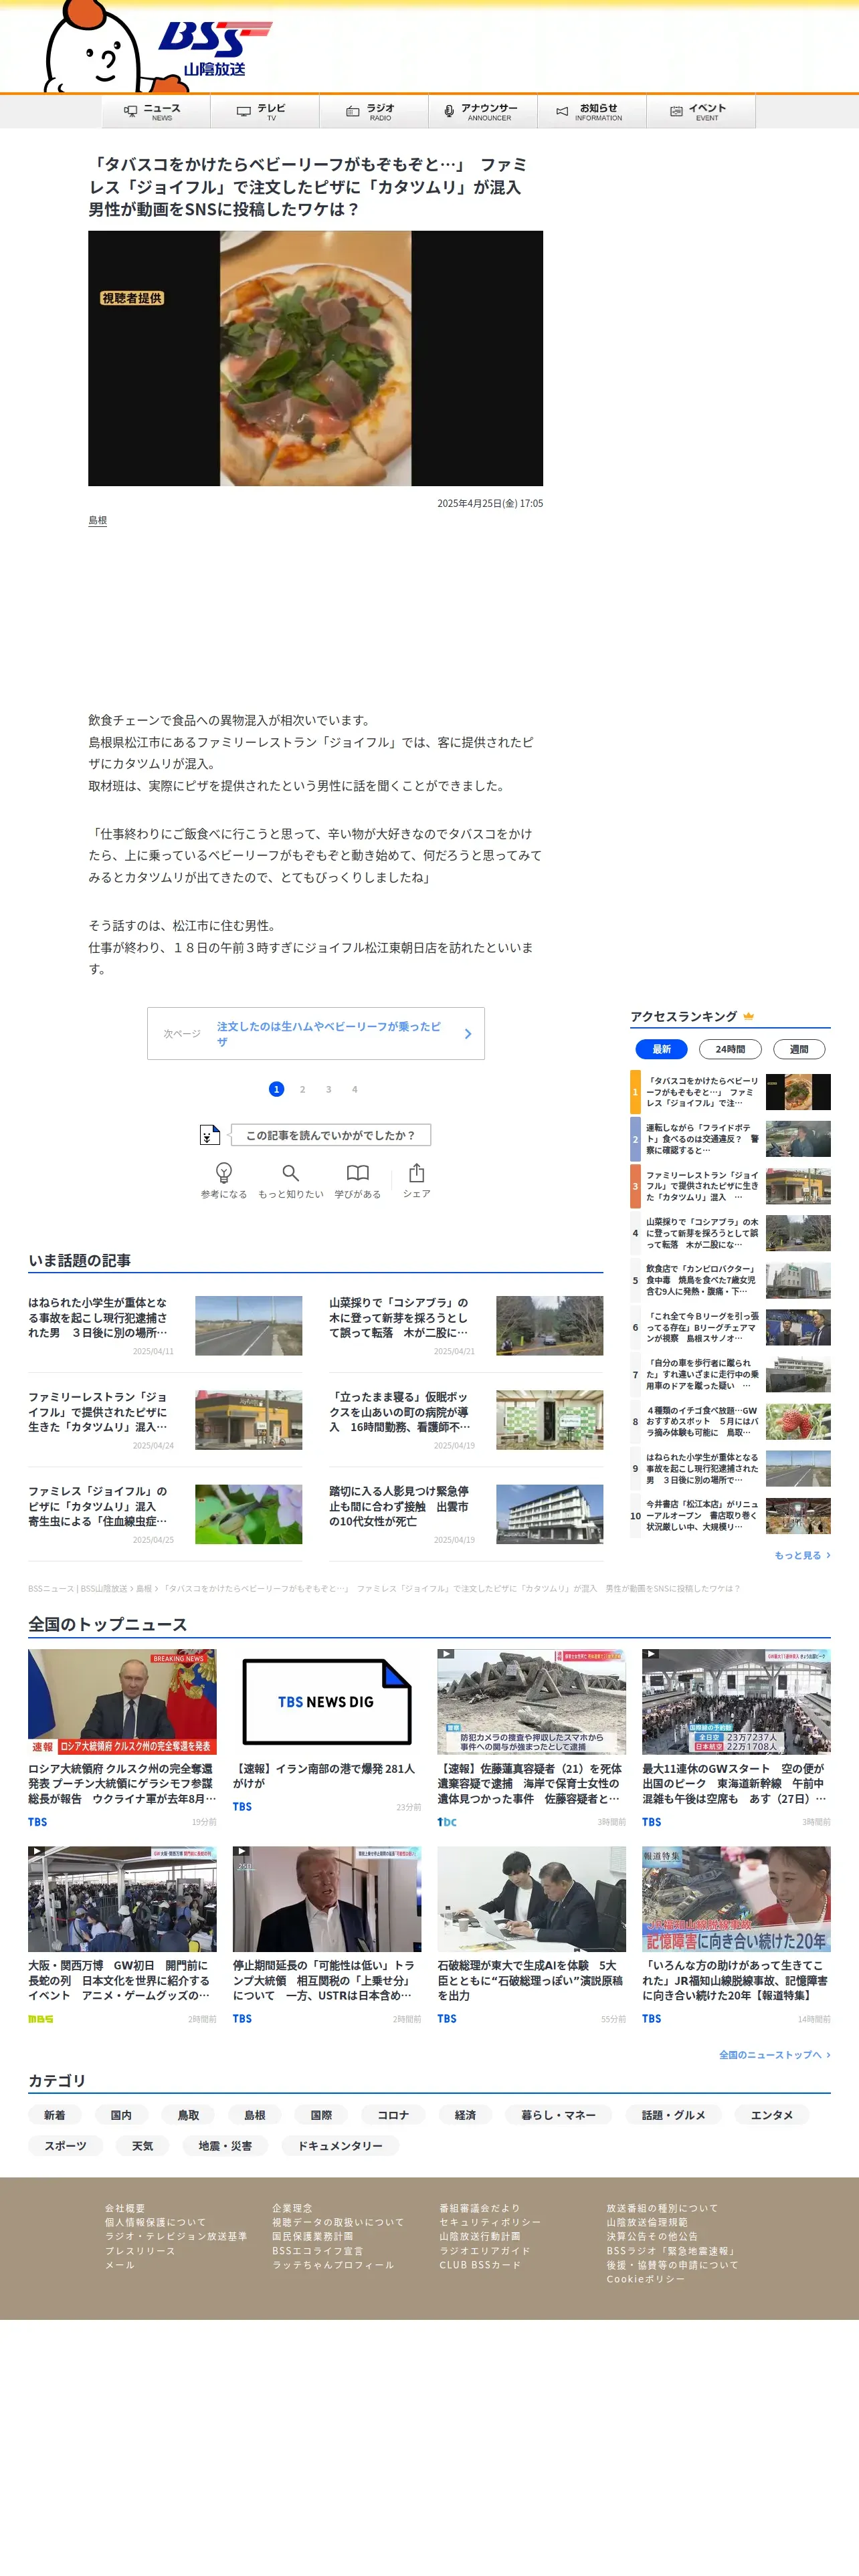Open article 立ったまま寝る 仮眠ボックス
Image resolution: width=859 pixels, height=2576 pixels.
[466, 1419]
